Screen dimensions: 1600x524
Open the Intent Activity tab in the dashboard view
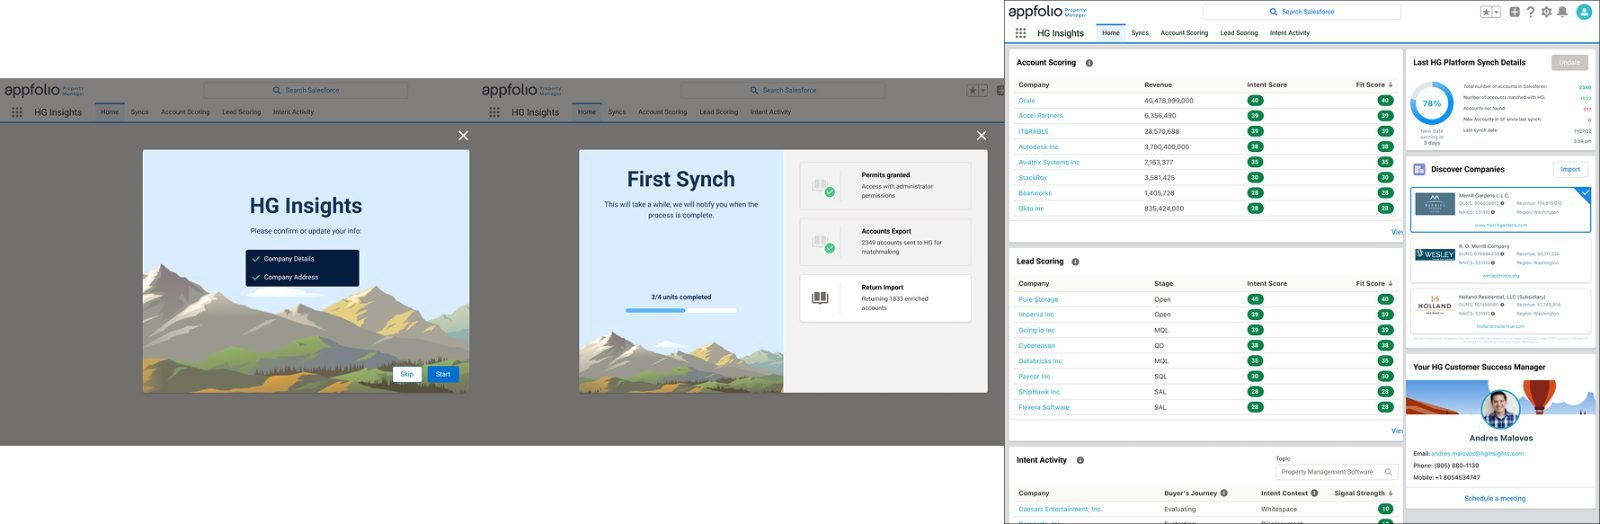point(1289,33)
